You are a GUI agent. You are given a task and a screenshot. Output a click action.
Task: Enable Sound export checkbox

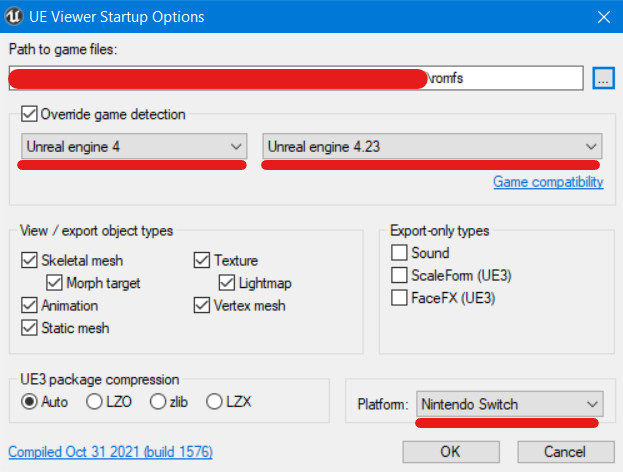click(x=400, y=253)
